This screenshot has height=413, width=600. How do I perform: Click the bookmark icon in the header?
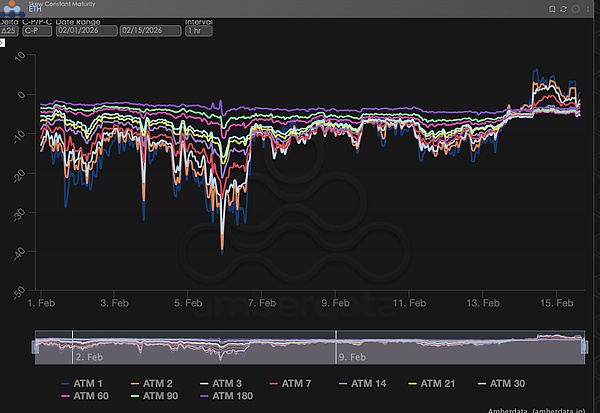552,8
